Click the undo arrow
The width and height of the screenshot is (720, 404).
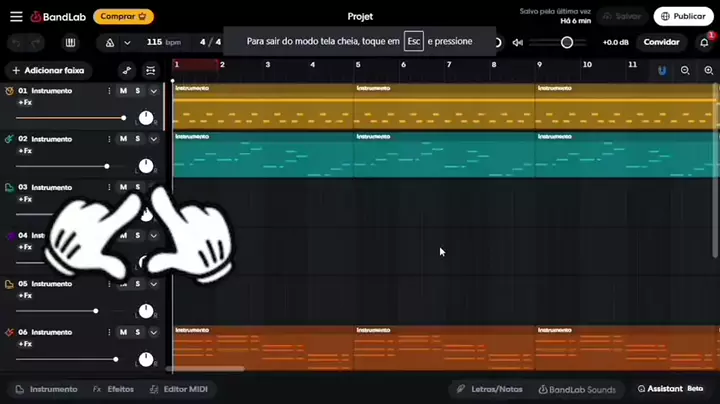[x=17, y=43]
